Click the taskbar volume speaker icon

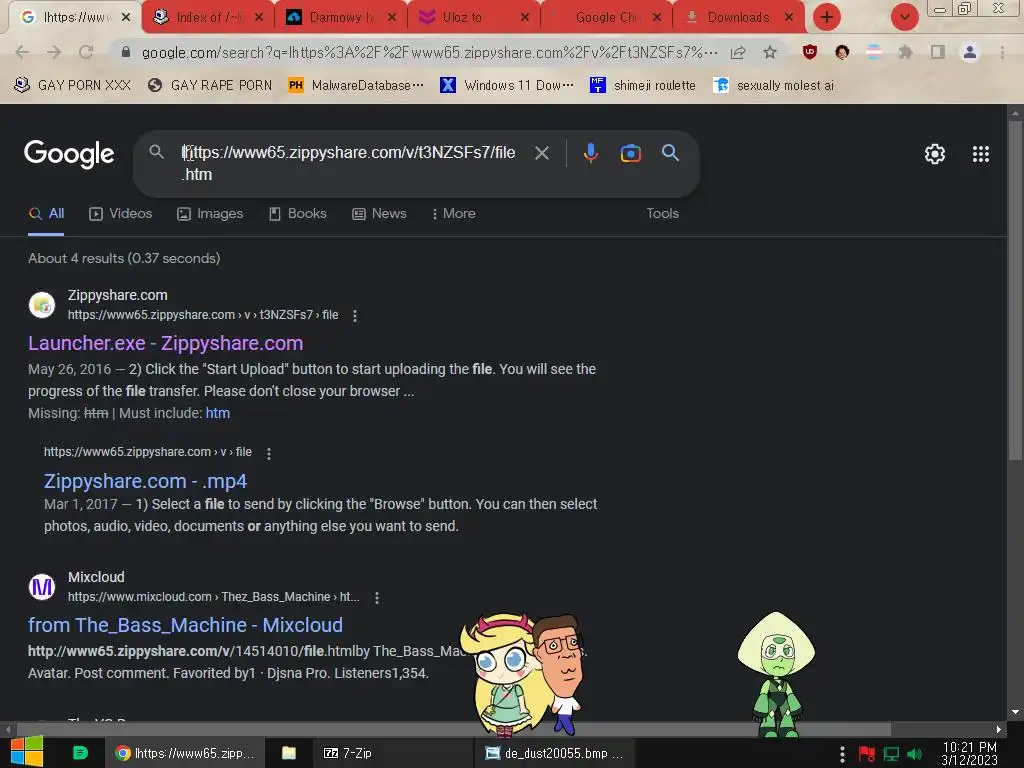[915, 754]
